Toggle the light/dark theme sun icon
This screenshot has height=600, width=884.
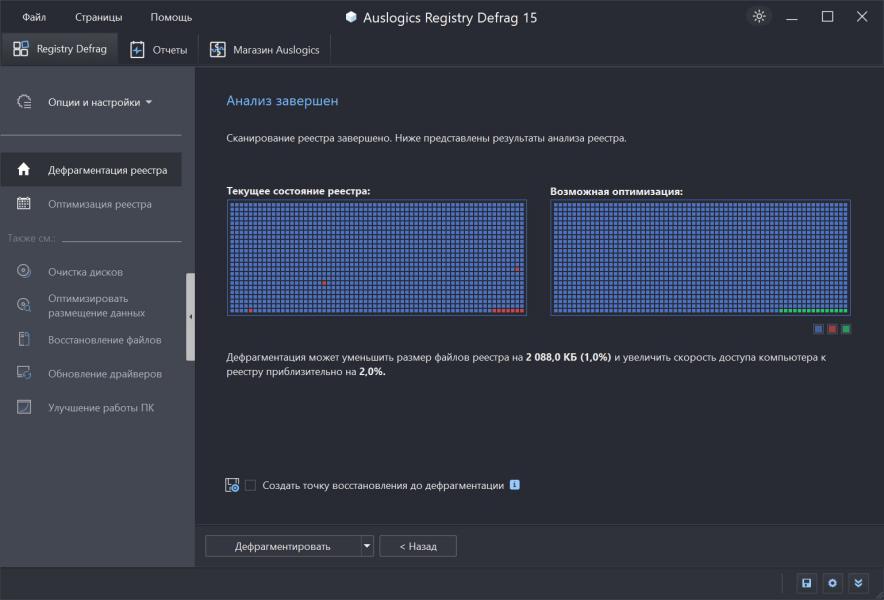759,17
